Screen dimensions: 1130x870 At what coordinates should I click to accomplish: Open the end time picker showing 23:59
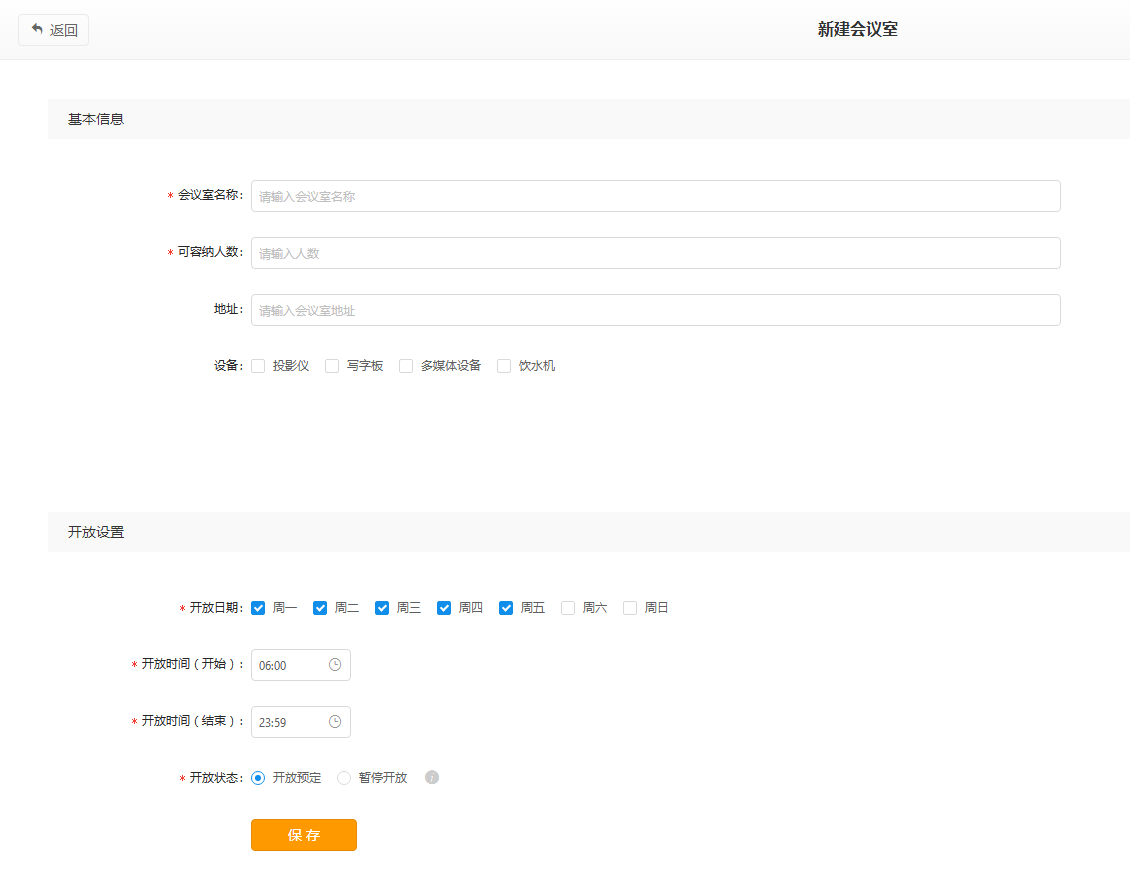tap(290, 722)
